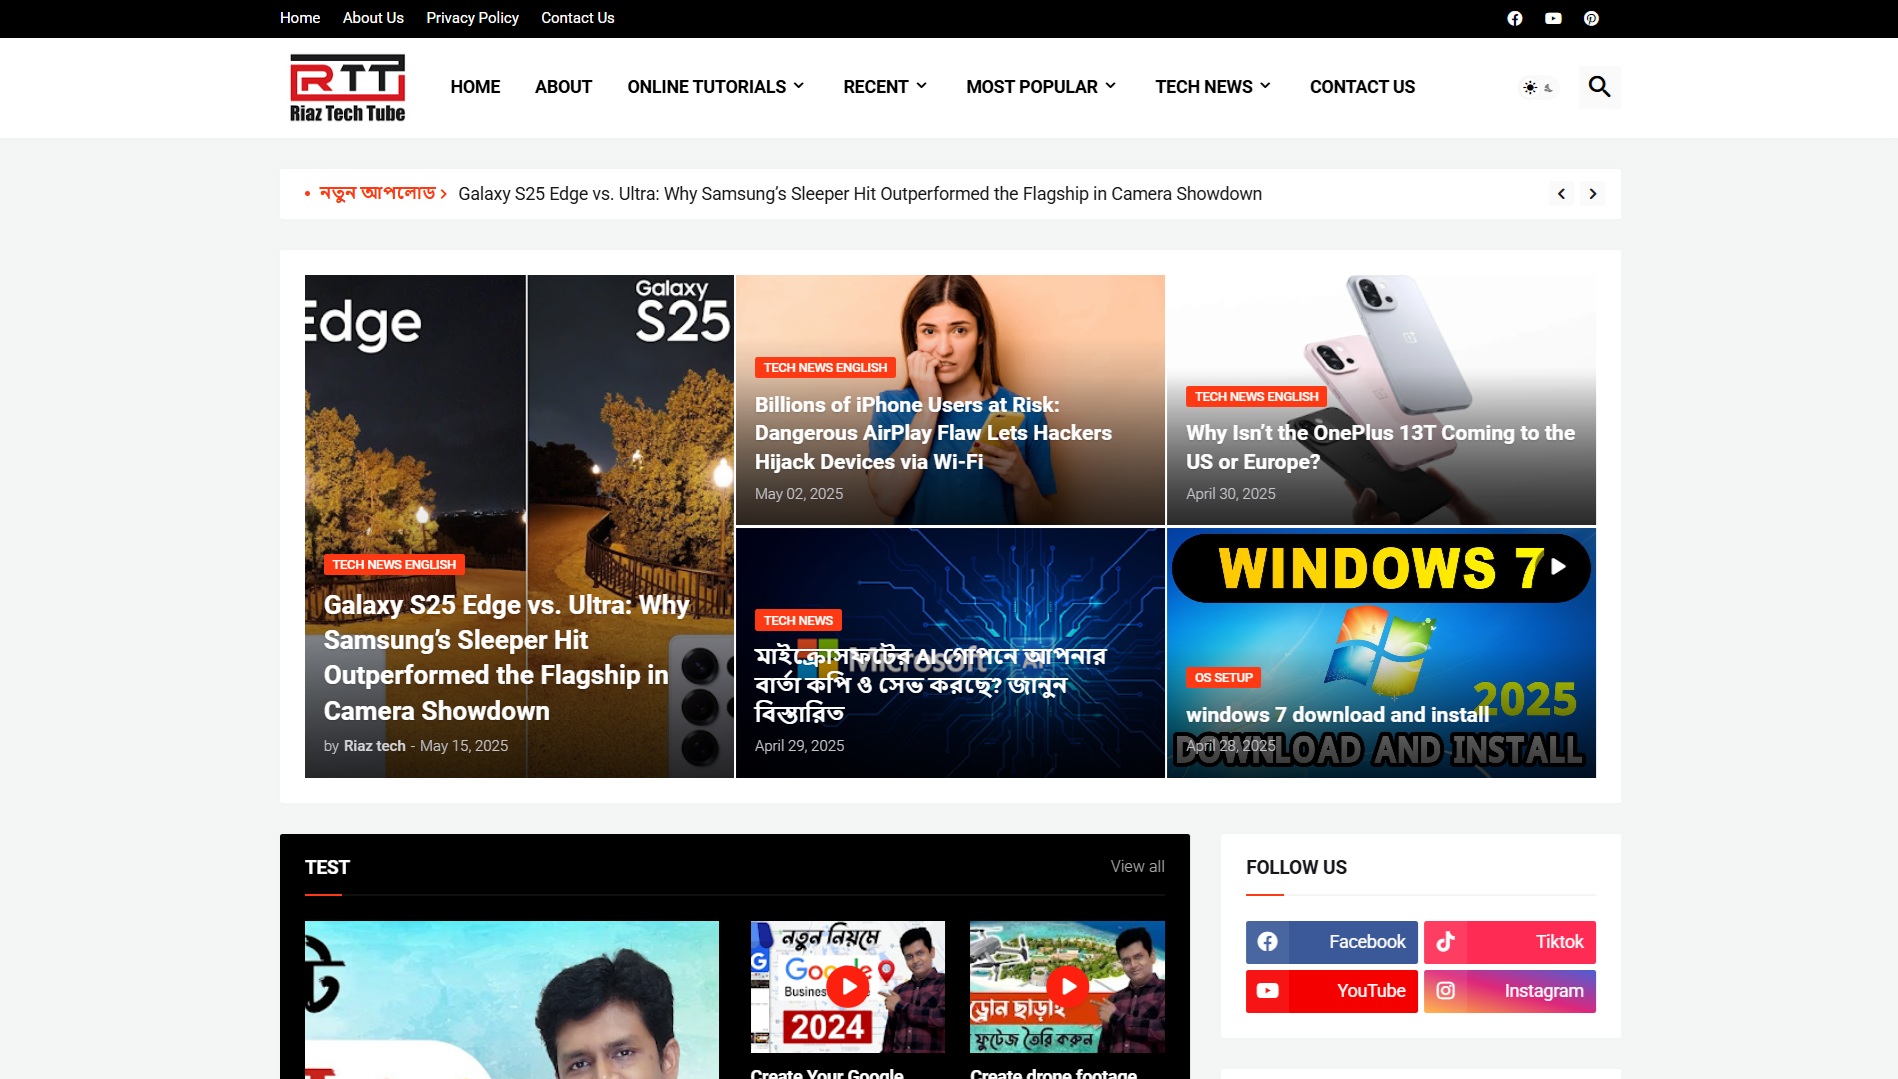This screenshot has height=1079, width=1898.
Task: Click the Privacy Policy link
Action: [472, 18]
